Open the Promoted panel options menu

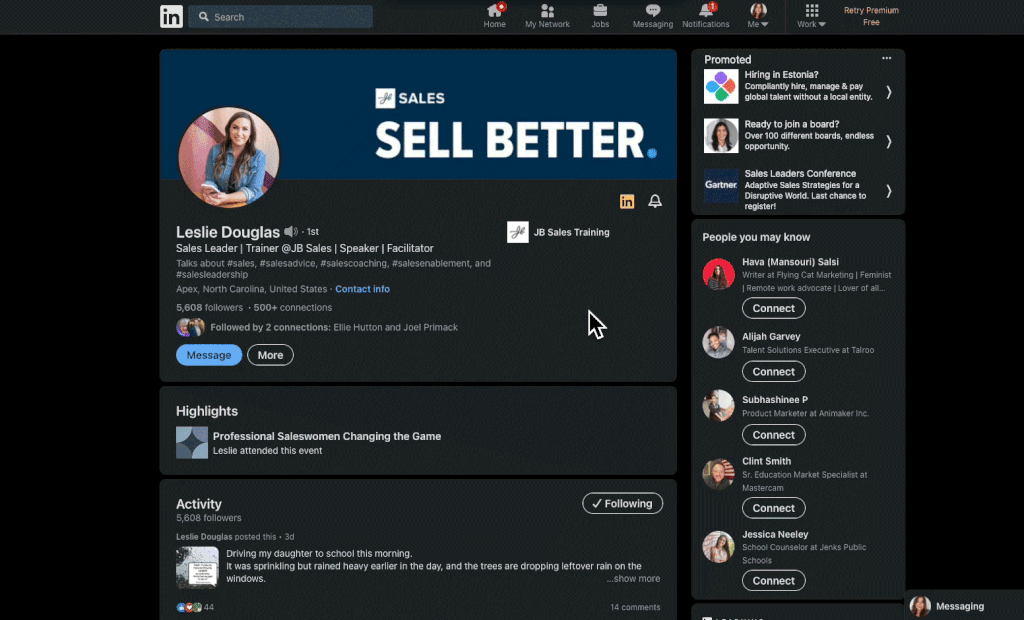point(886,58)
